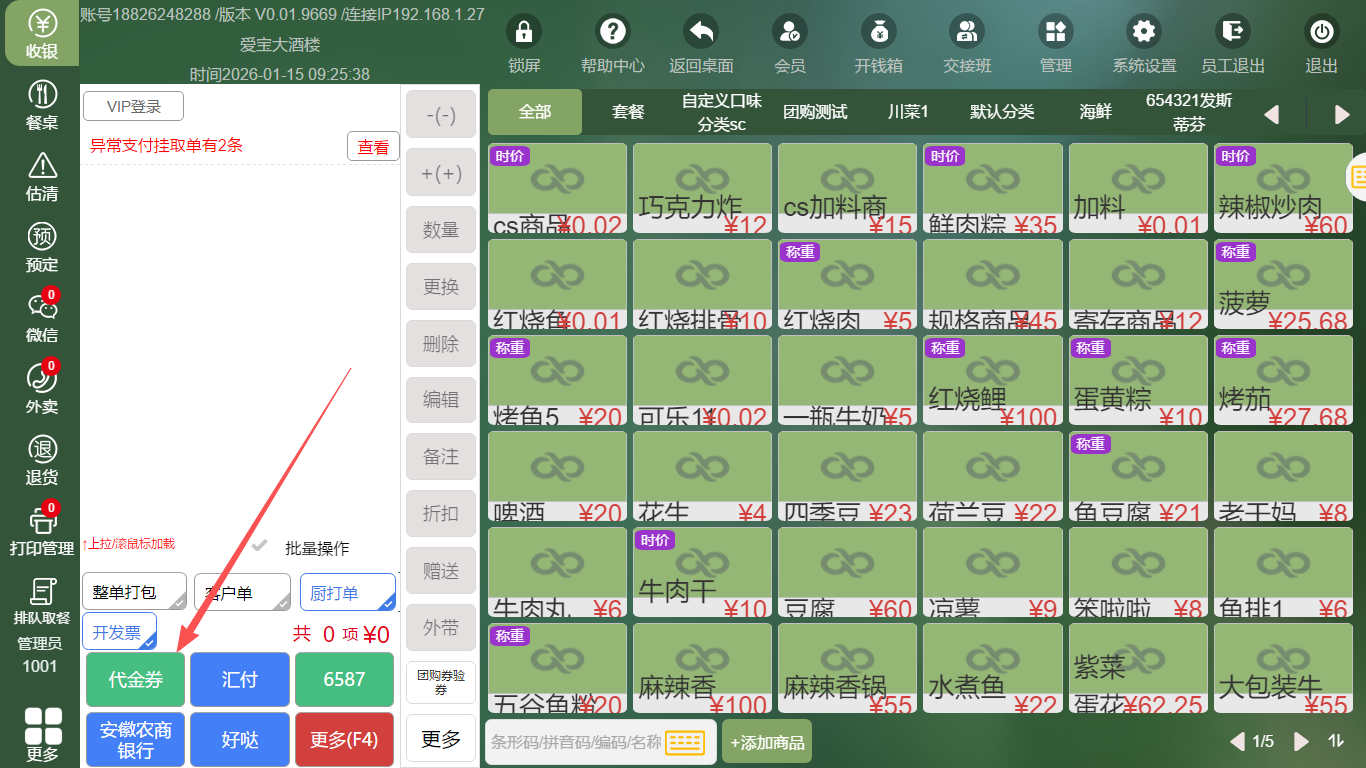
Task: Open the 帮助中心 help center
Action: coord(613,32)
